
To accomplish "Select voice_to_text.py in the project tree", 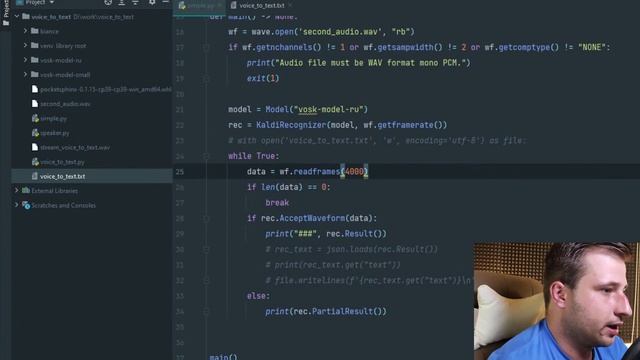I will click(62, 162).
